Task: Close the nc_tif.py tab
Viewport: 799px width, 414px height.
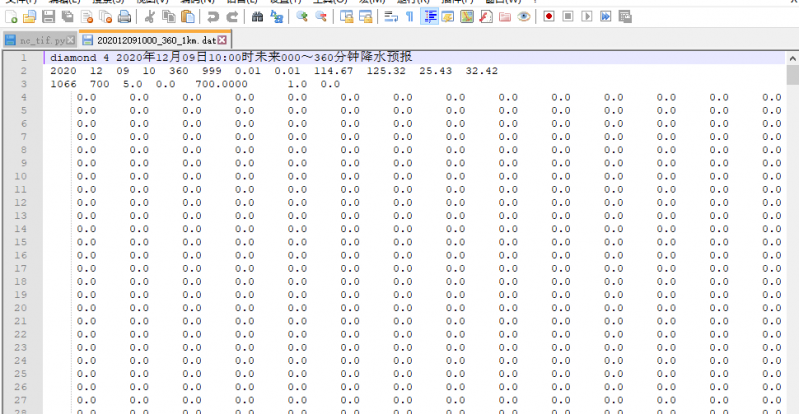Action: point(71,40)
